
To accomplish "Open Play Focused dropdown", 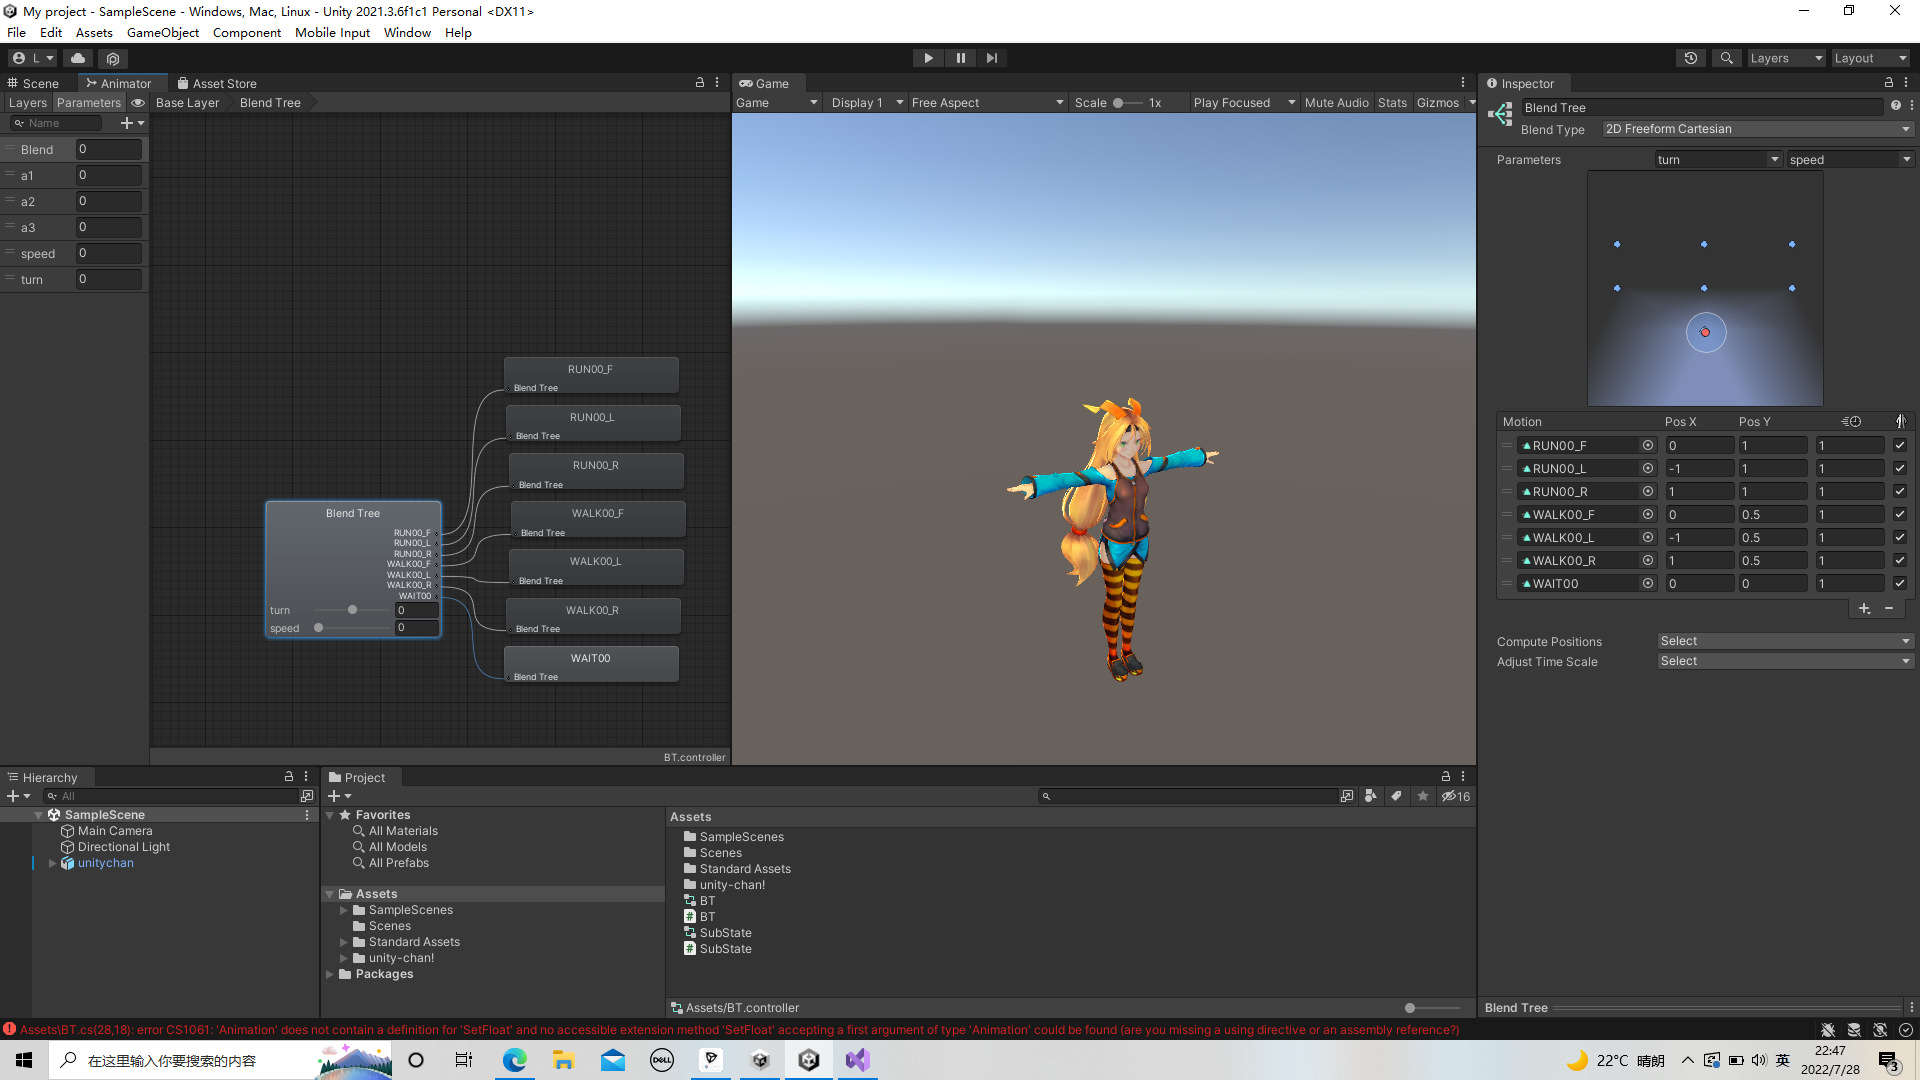I will [1243, 103].
